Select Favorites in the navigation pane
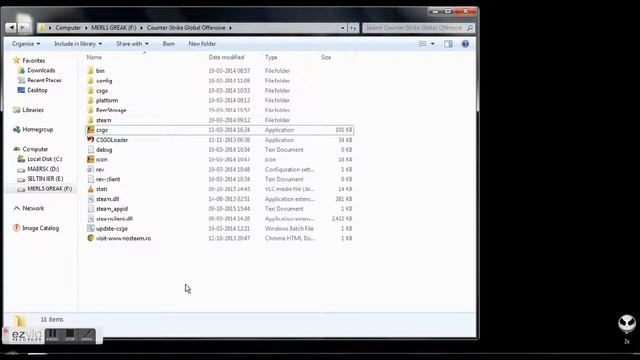640x360 pixels. pyautogui.click(x=33, y=60)
